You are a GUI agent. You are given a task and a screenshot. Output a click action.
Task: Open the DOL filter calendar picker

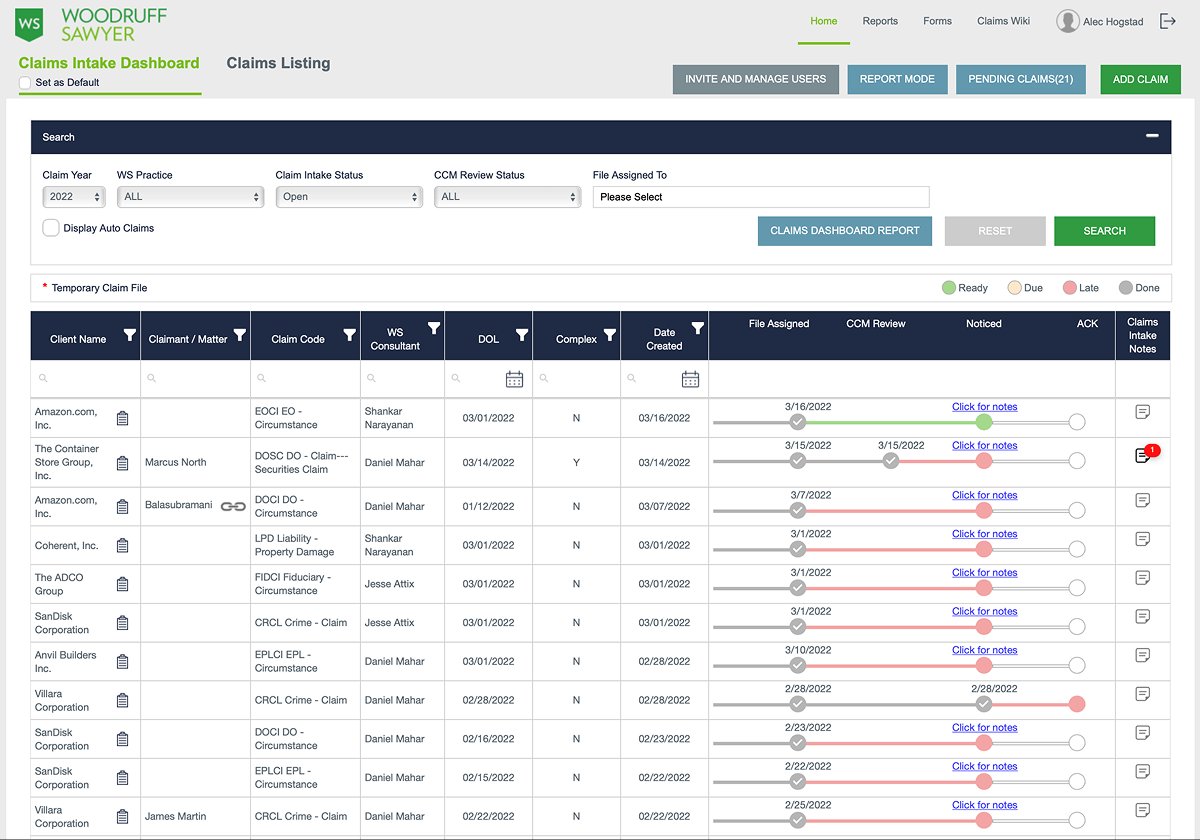514,379
